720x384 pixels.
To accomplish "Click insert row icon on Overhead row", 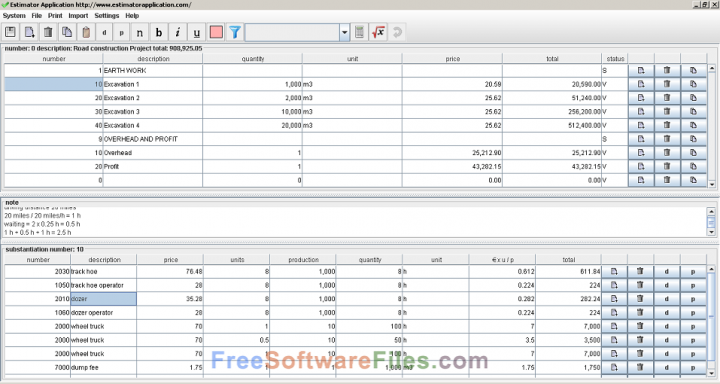I will [x=641, y=152].
